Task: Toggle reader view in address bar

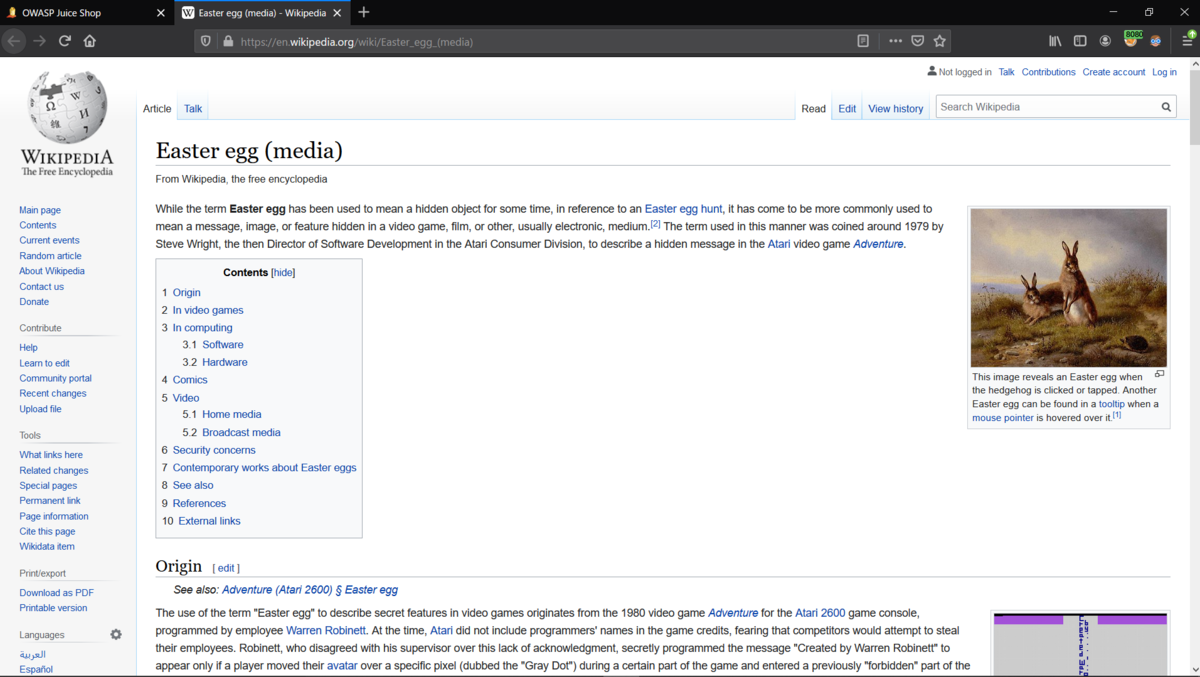Action: 863,41
